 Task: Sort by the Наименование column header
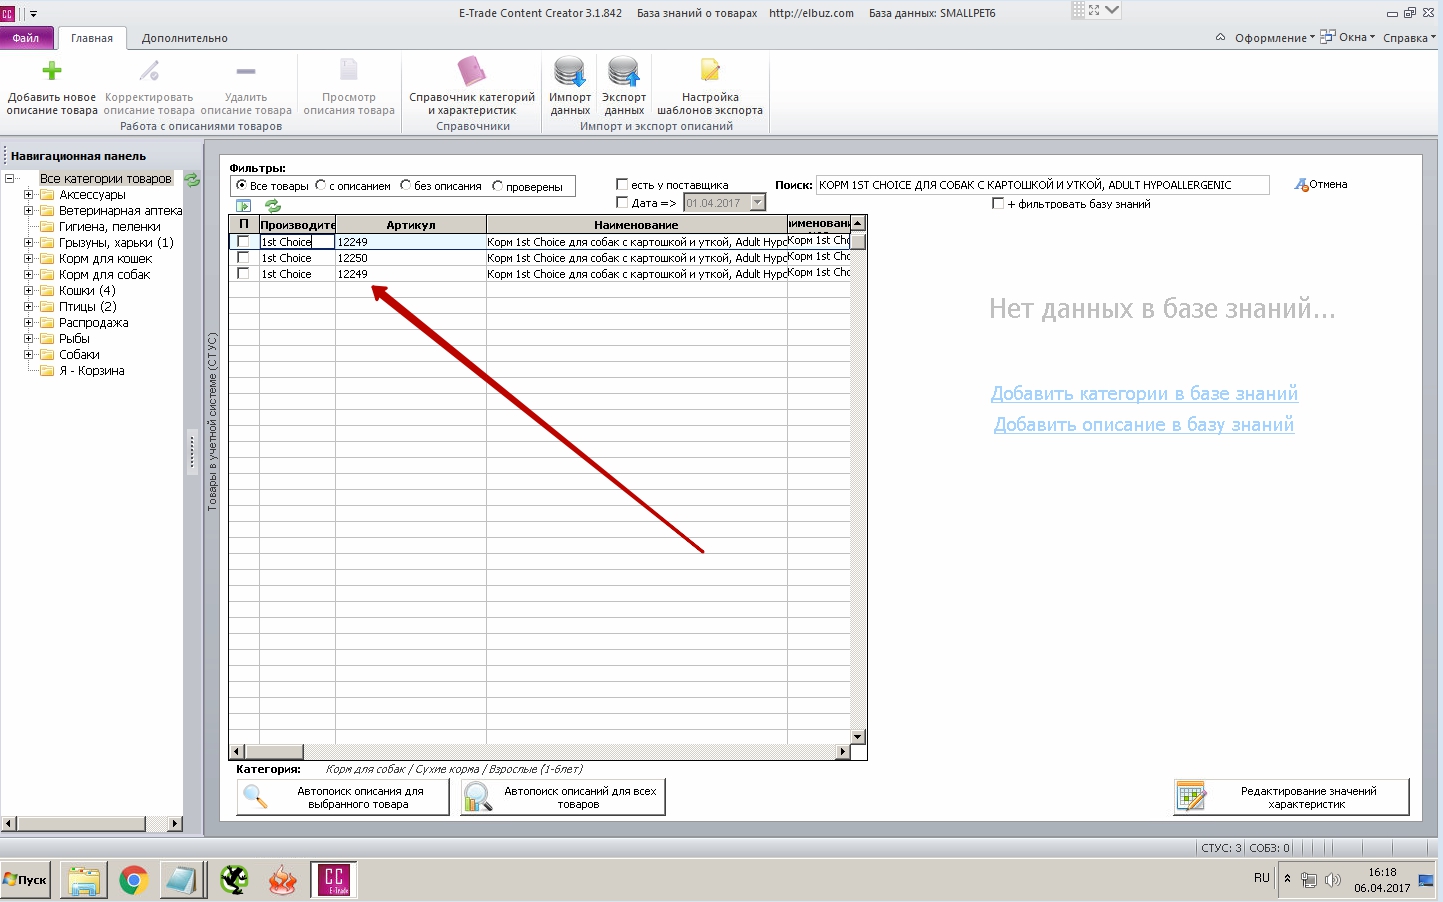[x=636, y=225]
